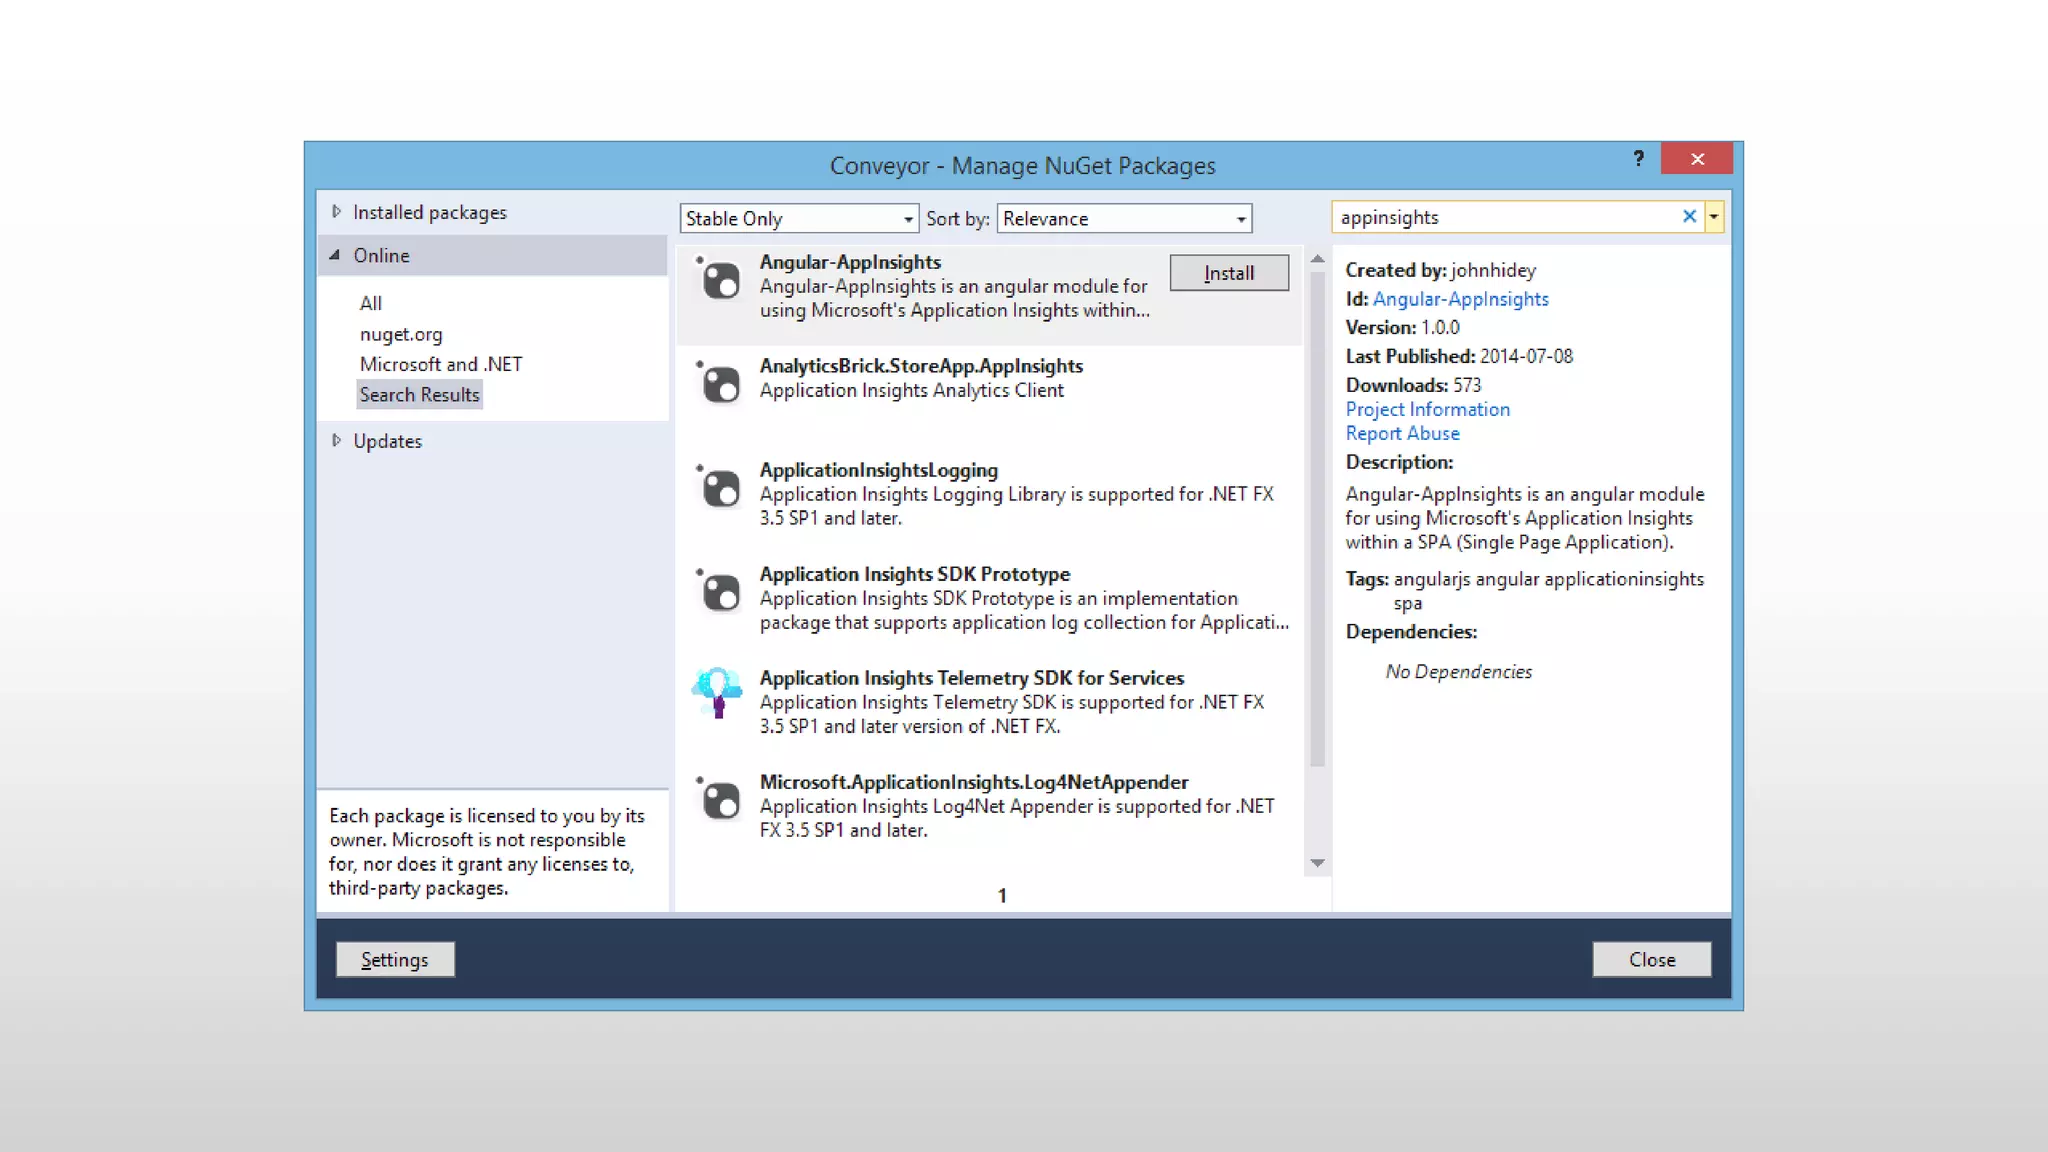Clear the appinsights search text
2048x1152 pixels.
pos(1689,217)
